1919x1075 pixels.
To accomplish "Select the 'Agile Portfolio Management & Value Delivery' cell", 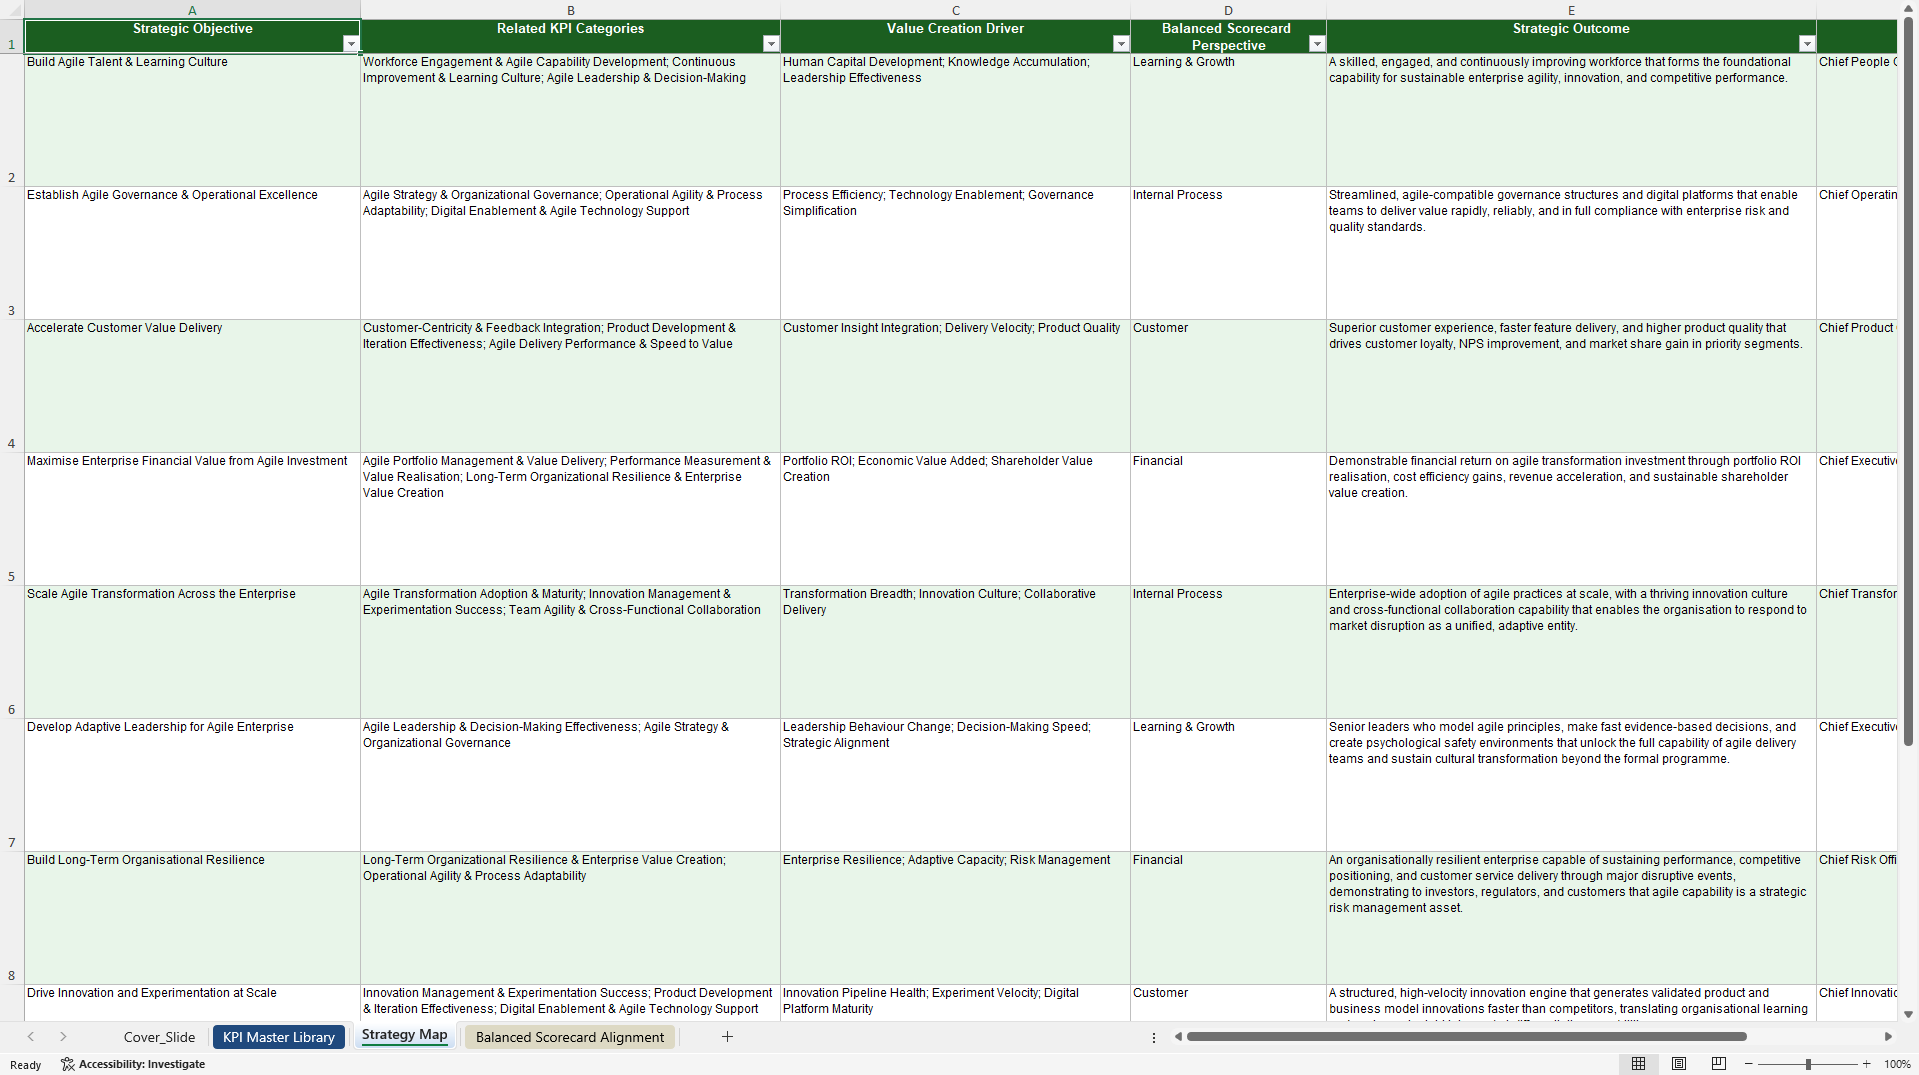I will (x=570, y=519).
